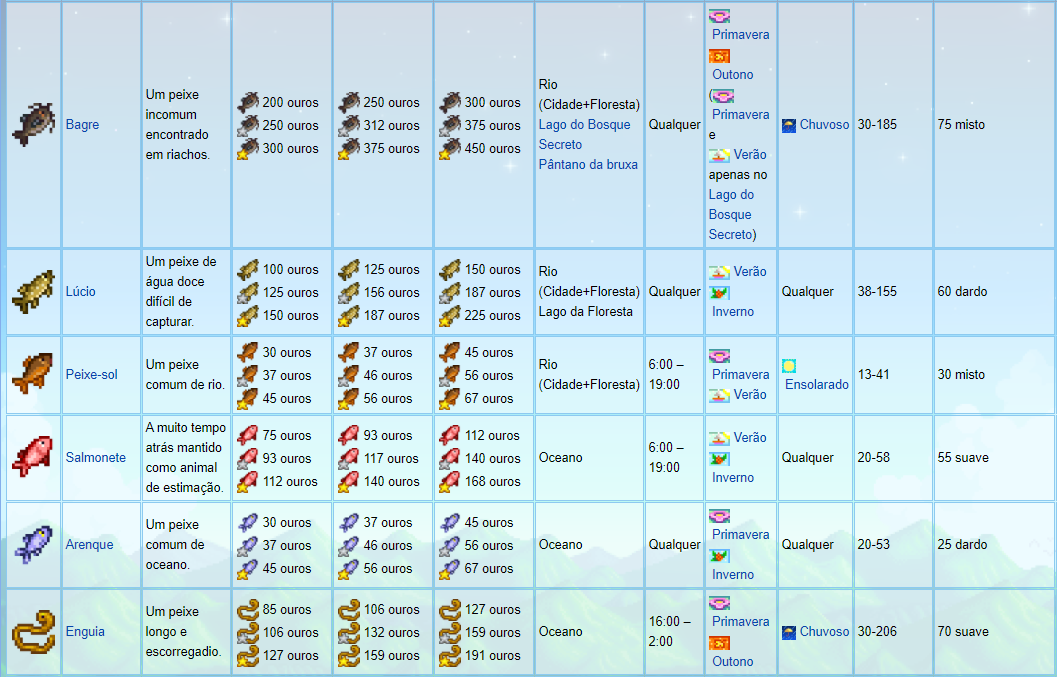Click the gold-star eel icon by 191 ouros

(x=450, y=655)
